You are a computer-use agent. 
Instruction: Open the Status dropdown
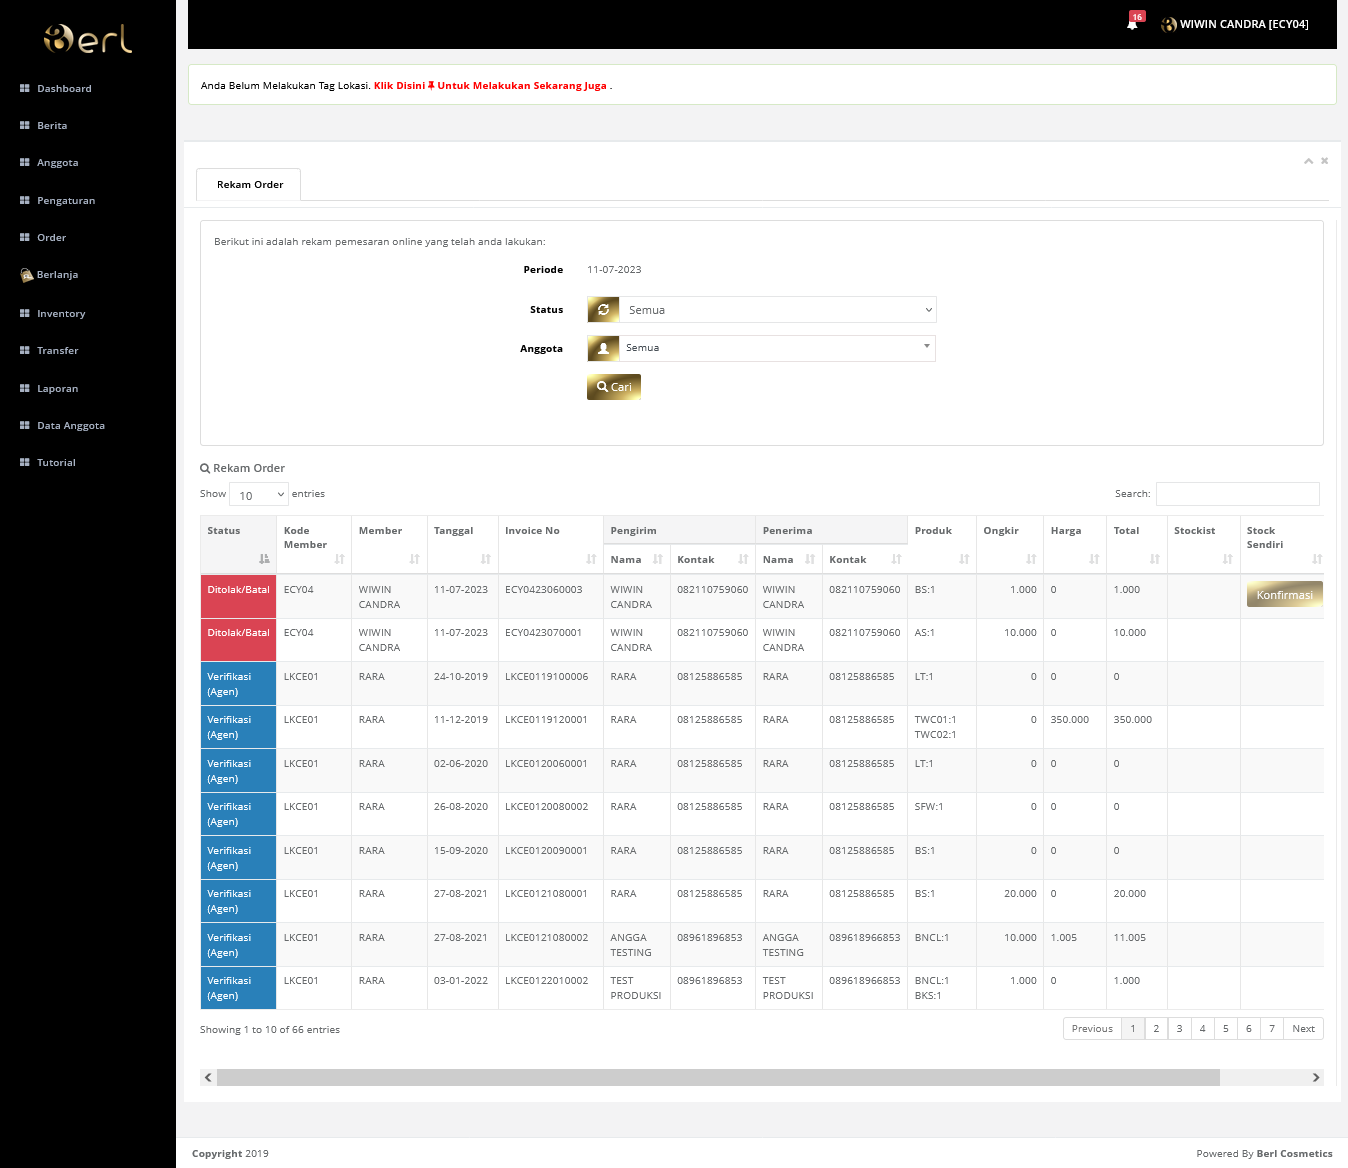click(x=777, y=310)
